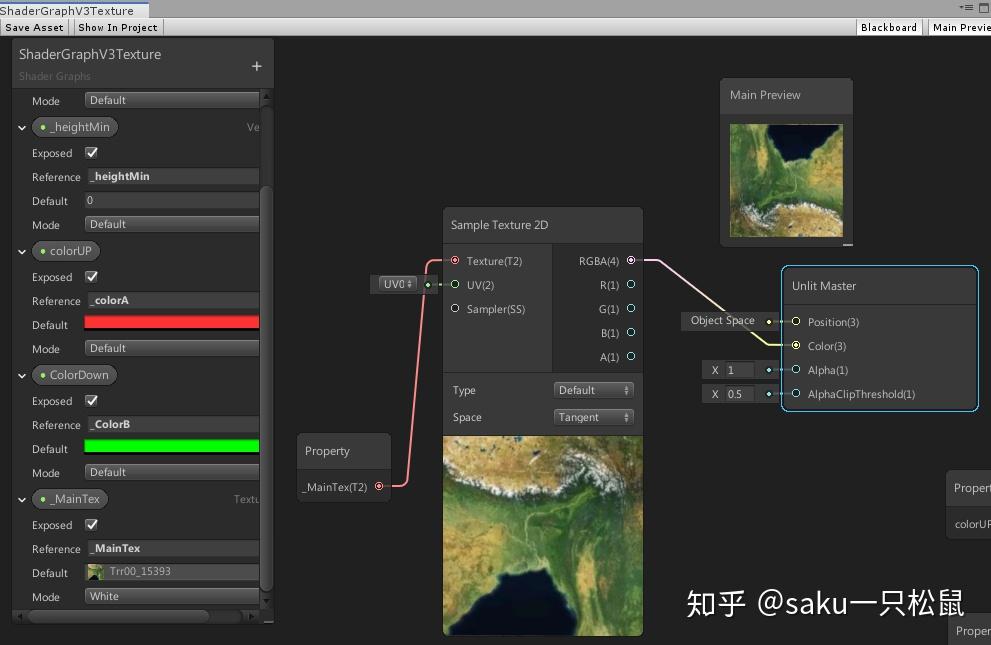Select the Color(3) port on Unlit Master
Image resolution: width=991 pixels, height=645 pixels.
[794, 346]
